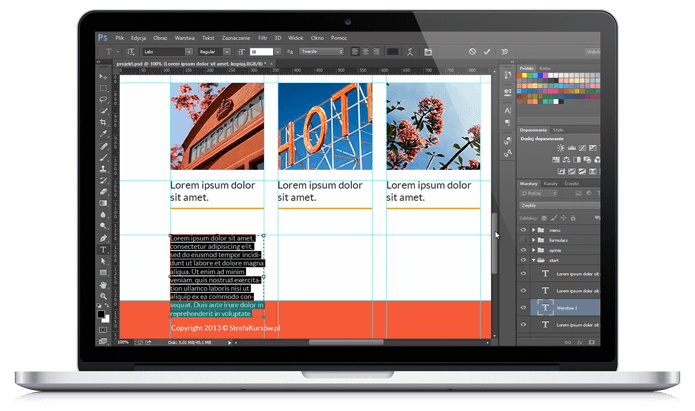The height and width of the screenshot is (411, 695).
Task: Commit text edits with the checkmark icon
Action: tap(487, 50)
